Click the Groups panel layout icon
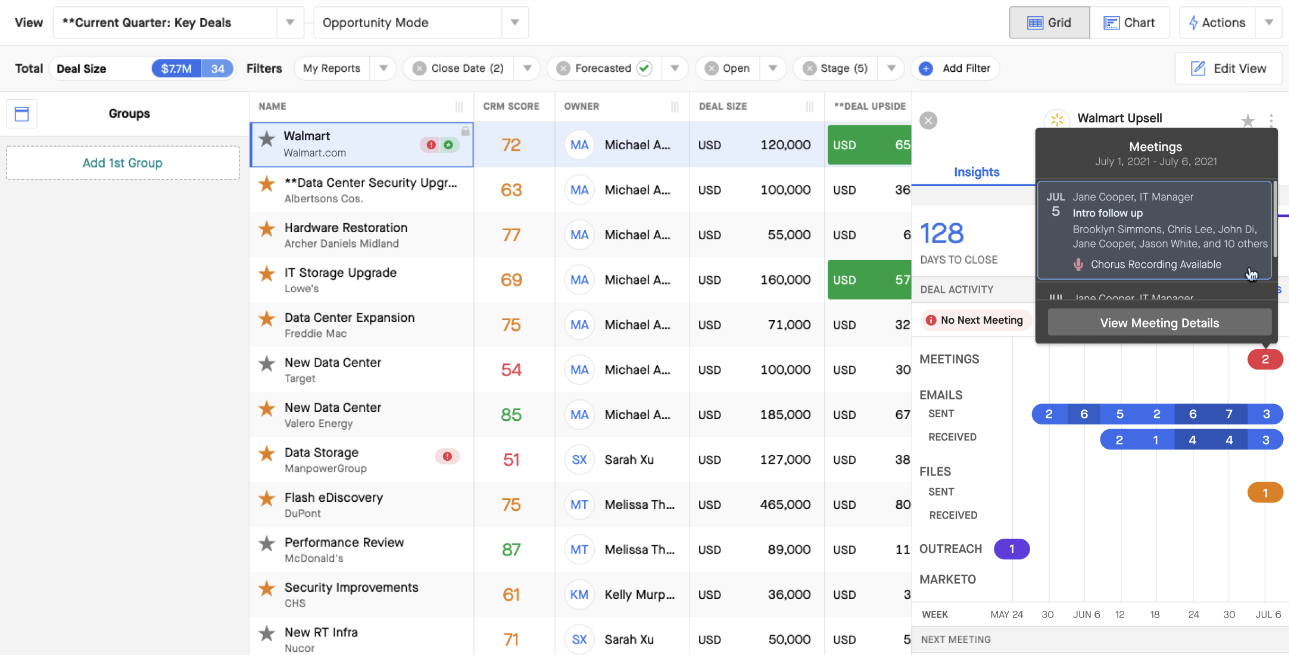Image resolution: width=1289 pixels, height=655 pixels. click(22, 114)
